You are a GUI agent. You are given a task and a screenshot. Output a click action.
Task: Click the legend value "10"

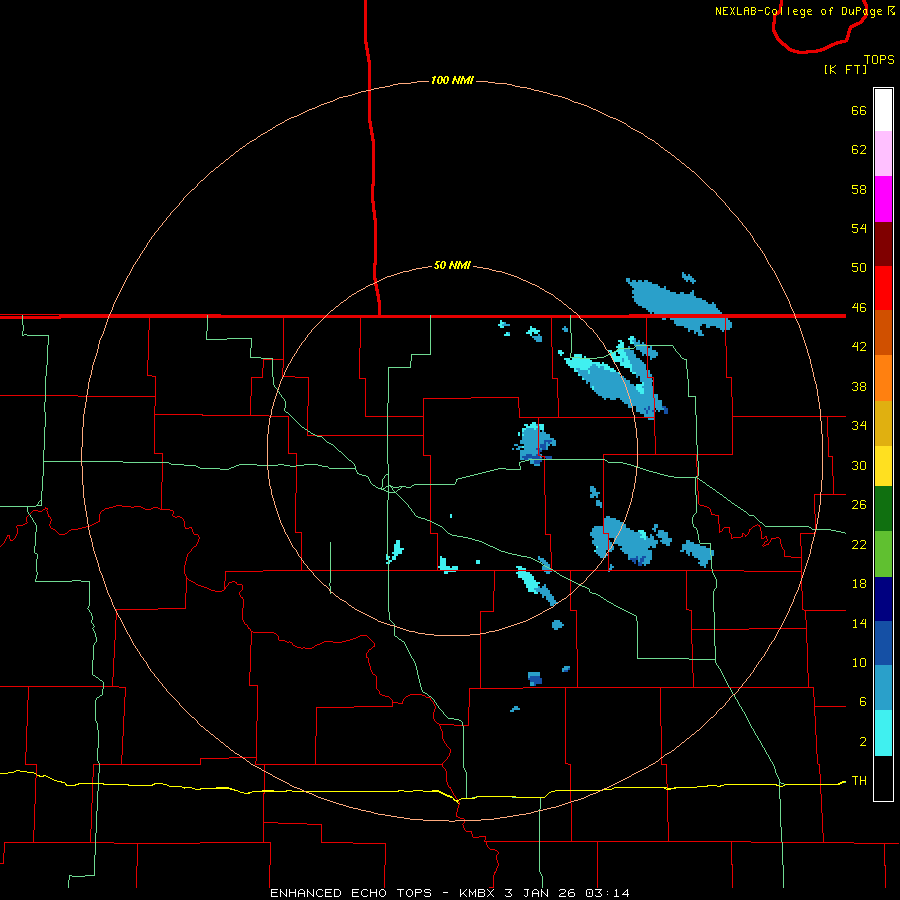859,662
